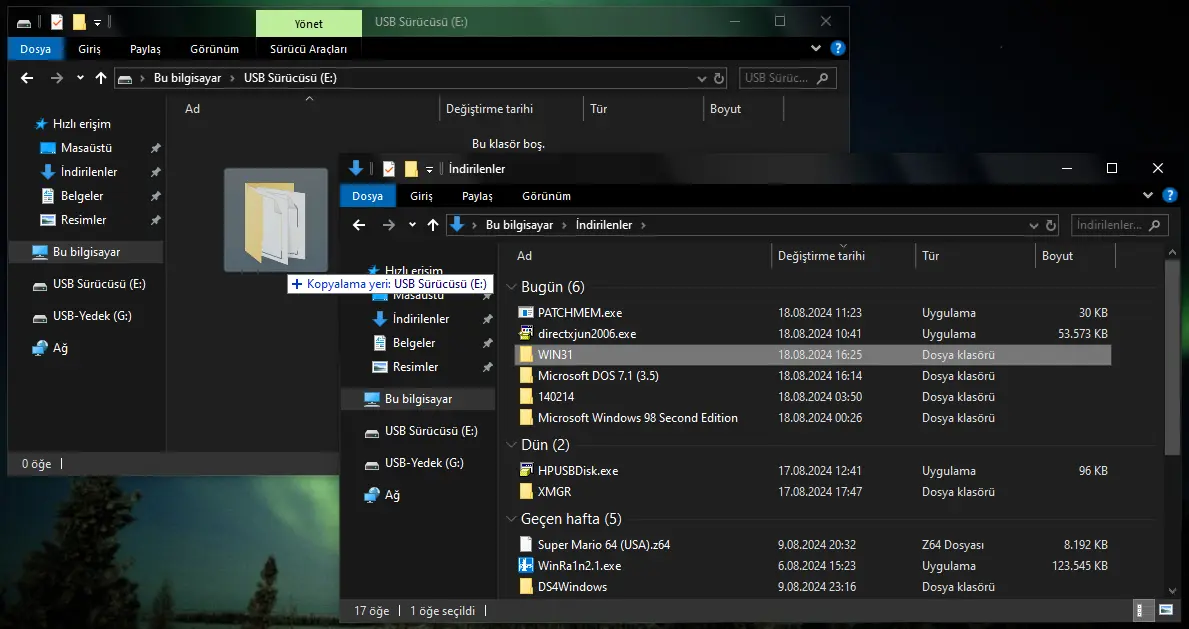Screen dimensions: 1189x629
Task: Click properties icon in USB window title bar
Action: click(x=57, y=22)
